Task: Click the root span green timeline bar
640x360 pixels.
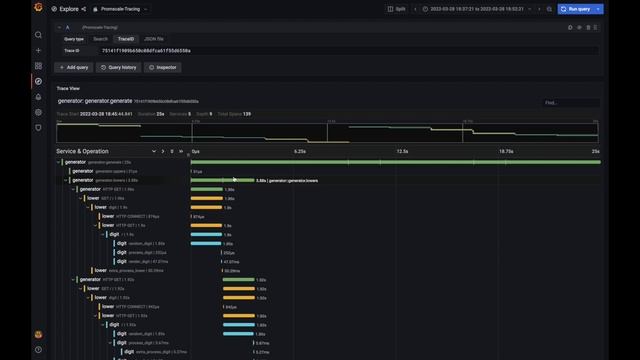Action: [396, 162]
